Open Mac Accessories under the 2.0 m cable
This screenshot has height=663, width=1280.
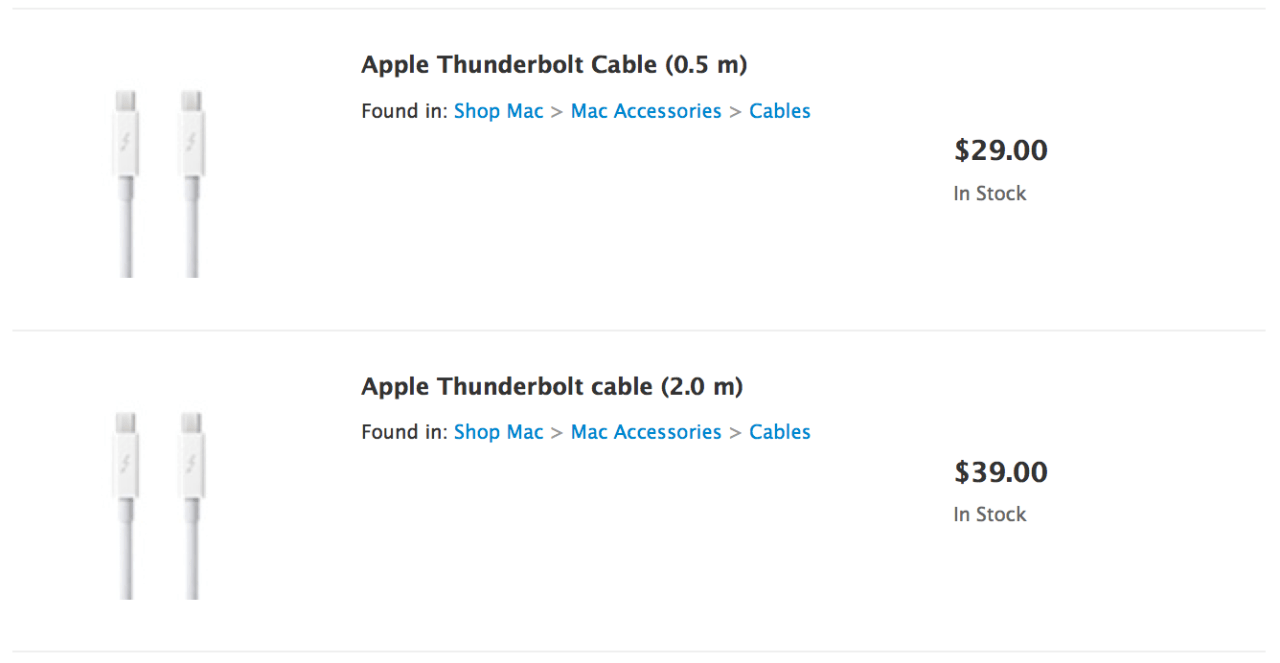tap(646, 433)
